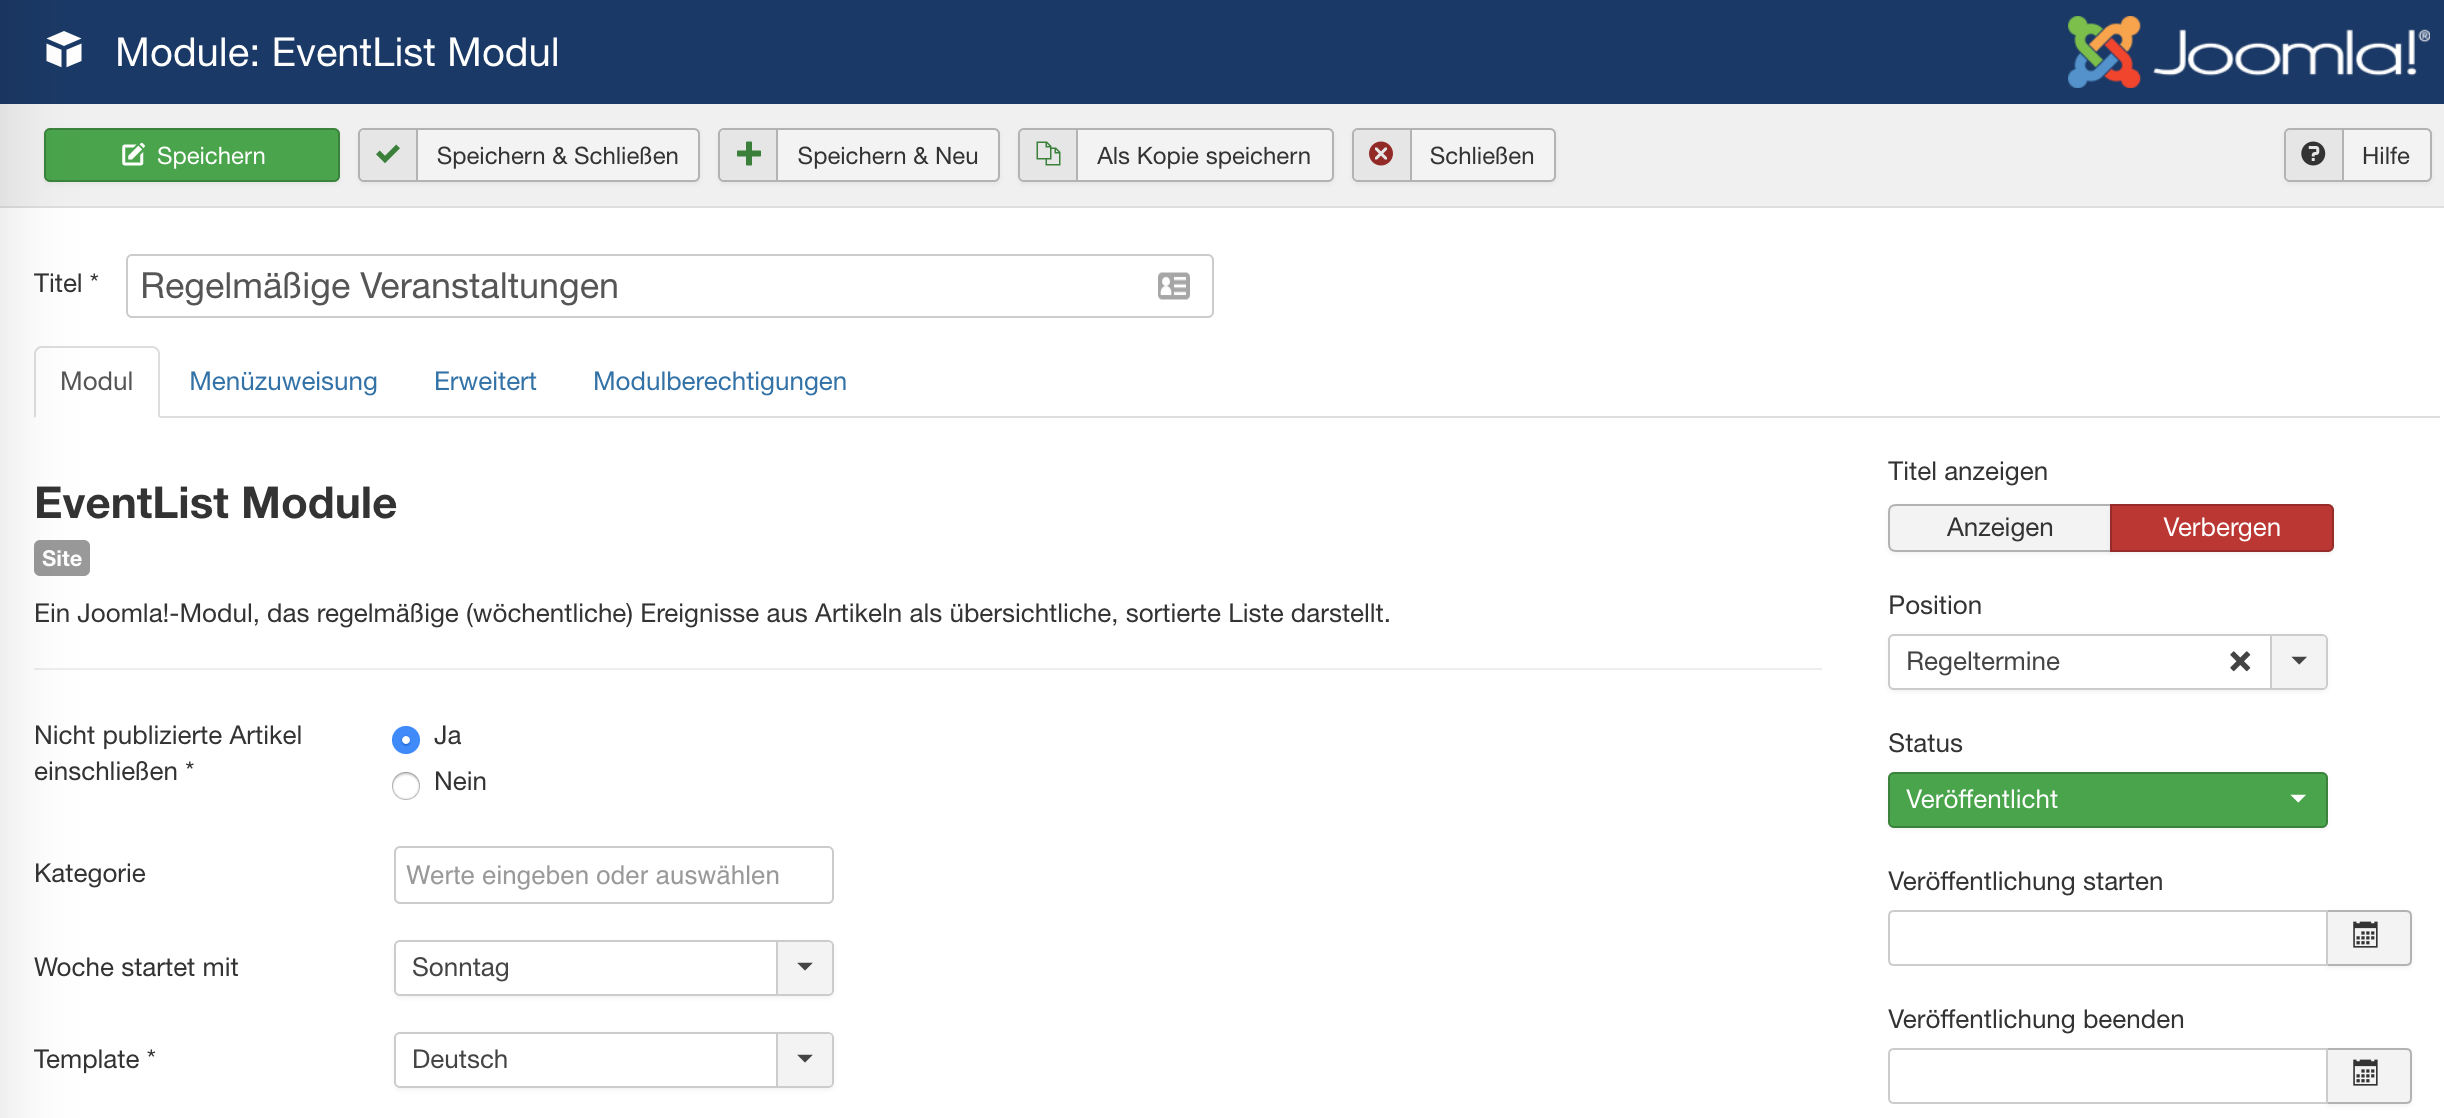The image size is (2444, 1118).
Task: Click the module cube icon in header
Action: [64, 50]
